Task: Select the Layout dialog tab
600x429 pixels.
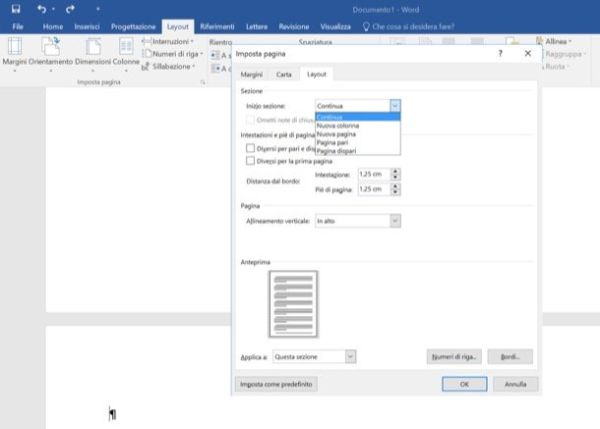Action: coord(317,74)
